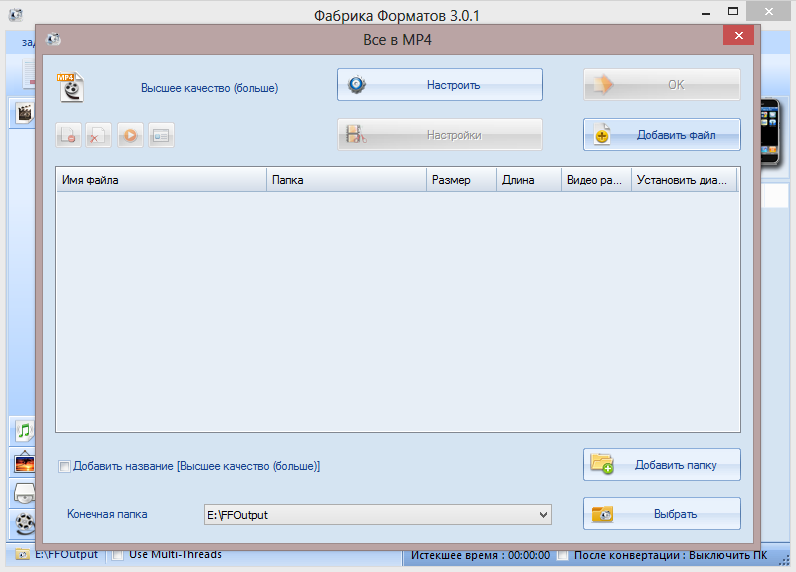Screen dimensions: 796x572
Task: Close the Все в MP4 dialog
Action: (738, 36)
